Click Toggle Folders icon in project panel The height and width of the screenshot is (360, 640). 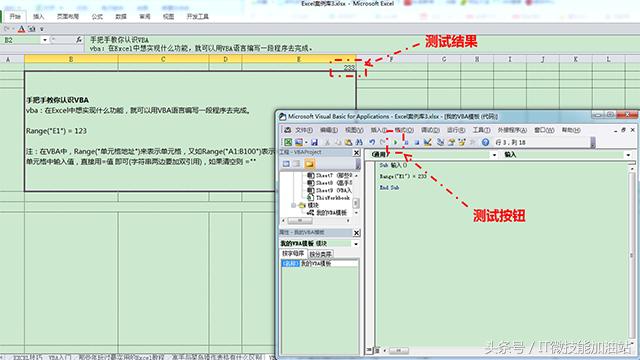309,164
